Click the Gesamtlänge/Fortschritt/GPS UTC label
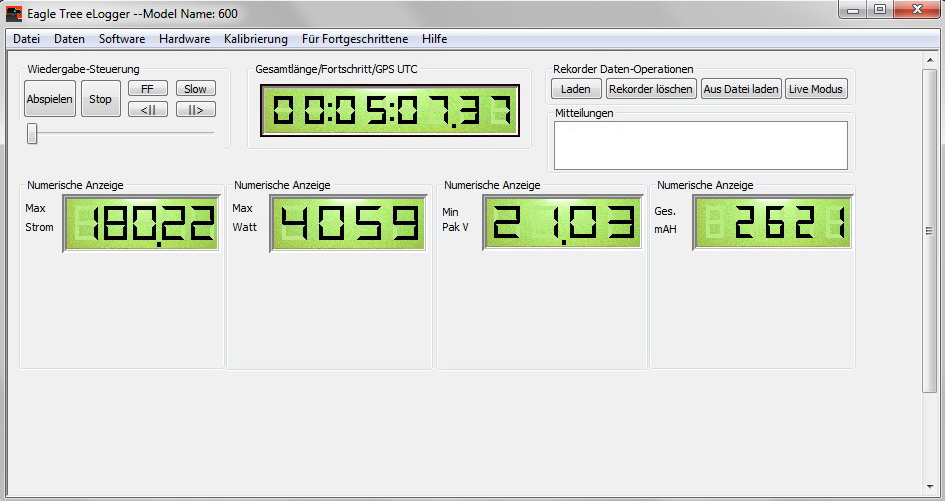Image resolution: width=945 pixels, height=501 pixels. coord(336,69)
